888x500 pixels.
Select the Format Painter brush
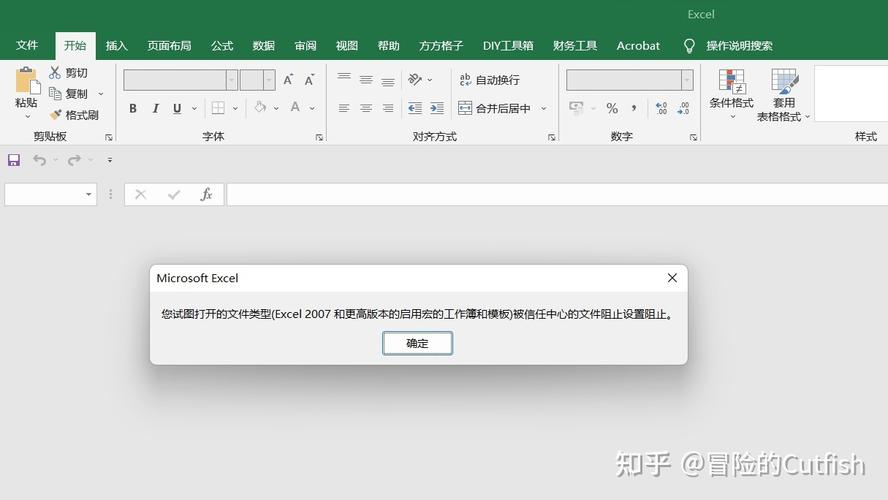click(56, 115)
